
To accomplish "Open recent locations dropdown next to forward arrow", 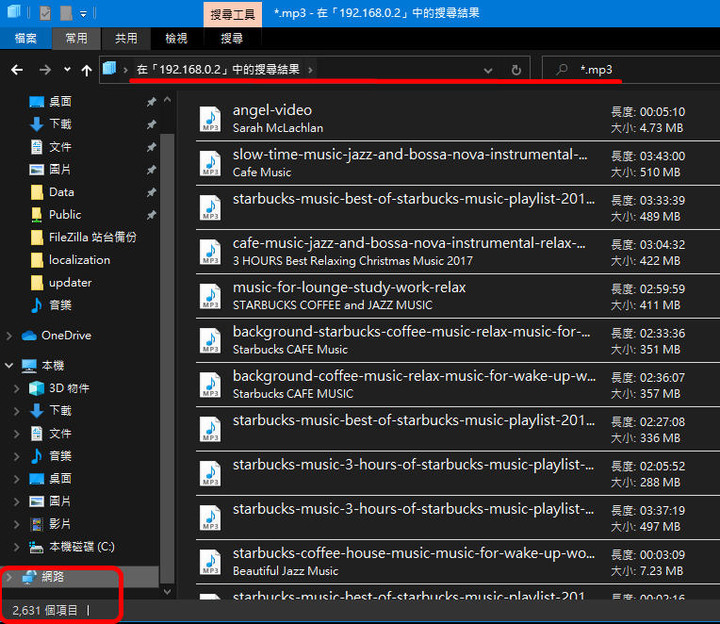I will click(x=67, y=70).
